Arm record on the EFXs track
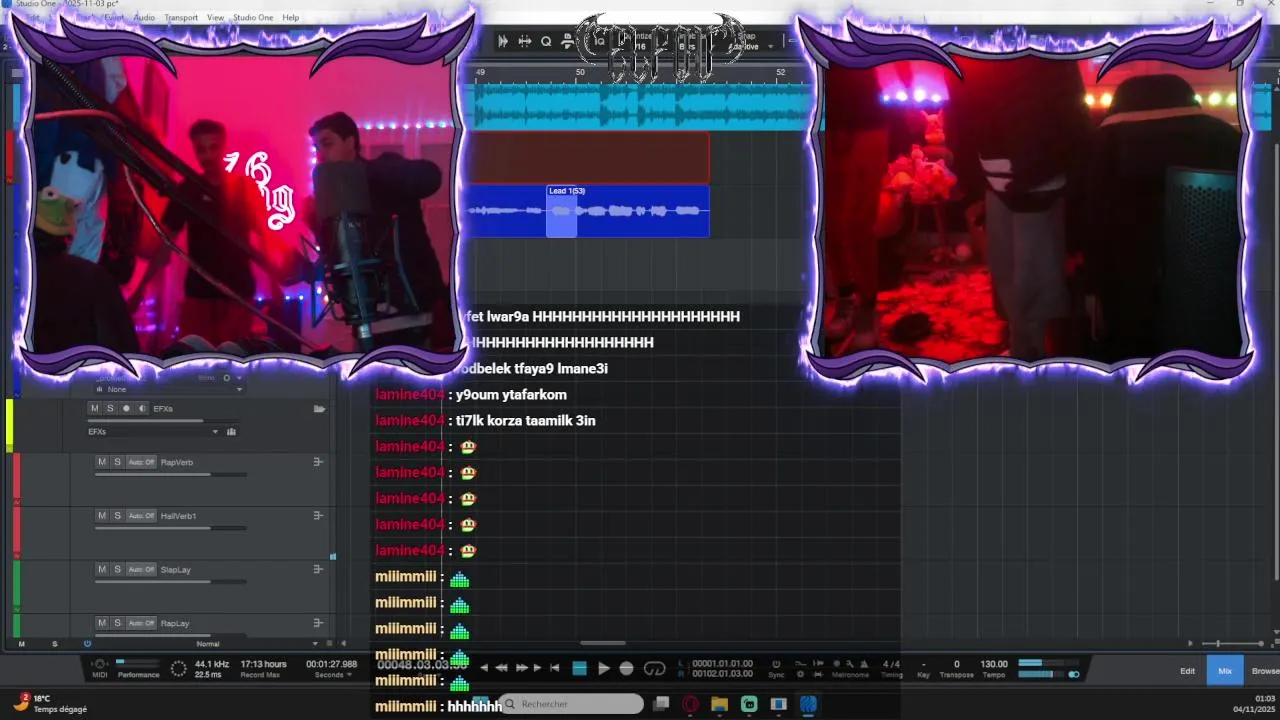 pos(126,409)
